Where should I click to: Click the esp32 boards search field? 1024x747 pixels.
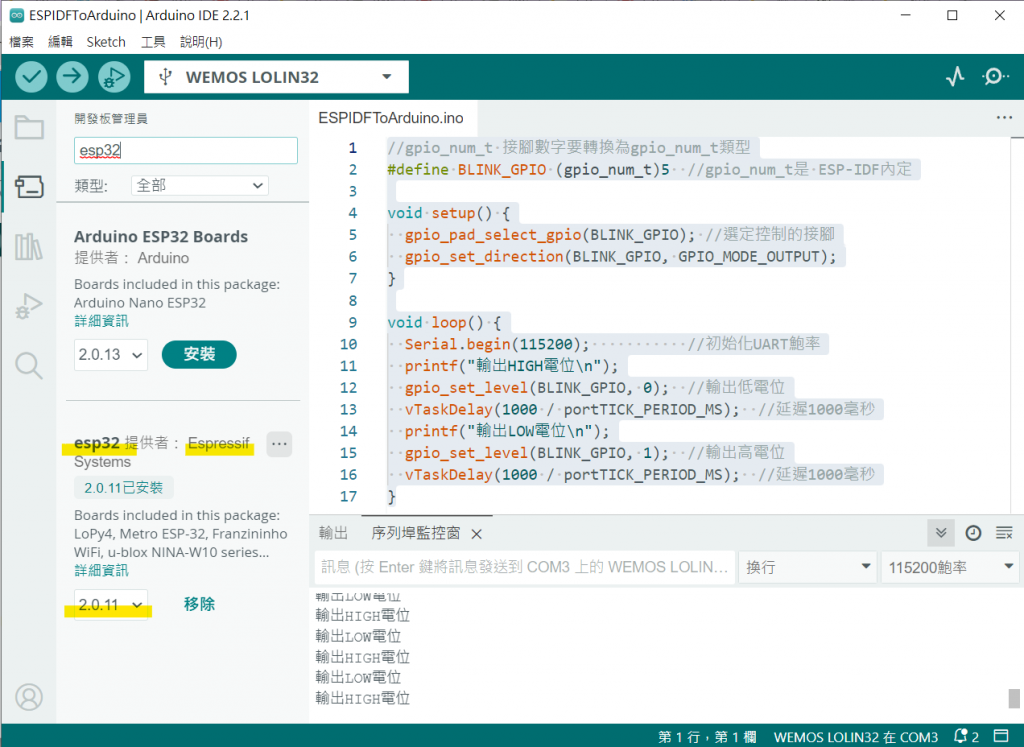186,150
